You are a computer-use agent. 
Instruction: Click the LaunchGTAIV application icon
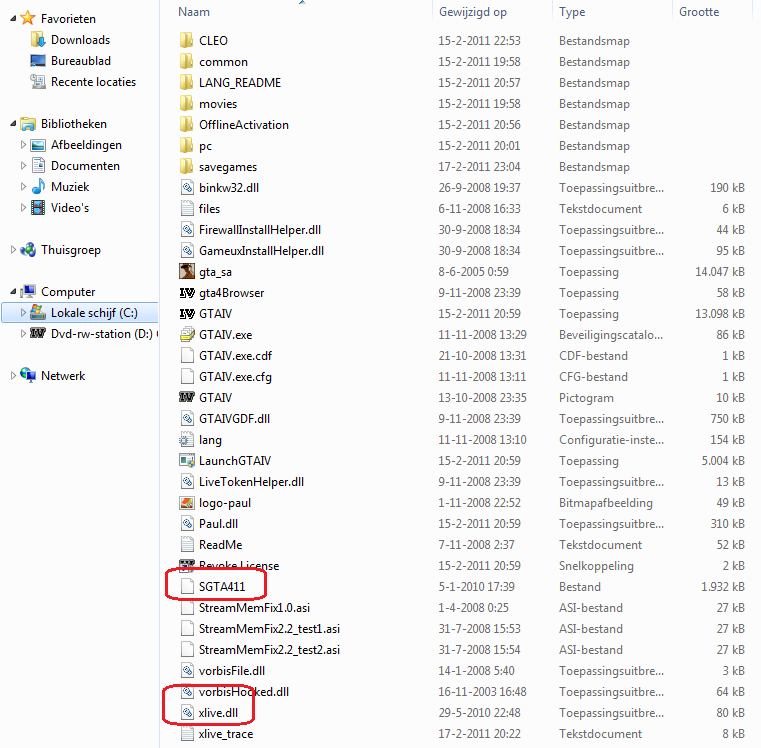coord(187,460)
